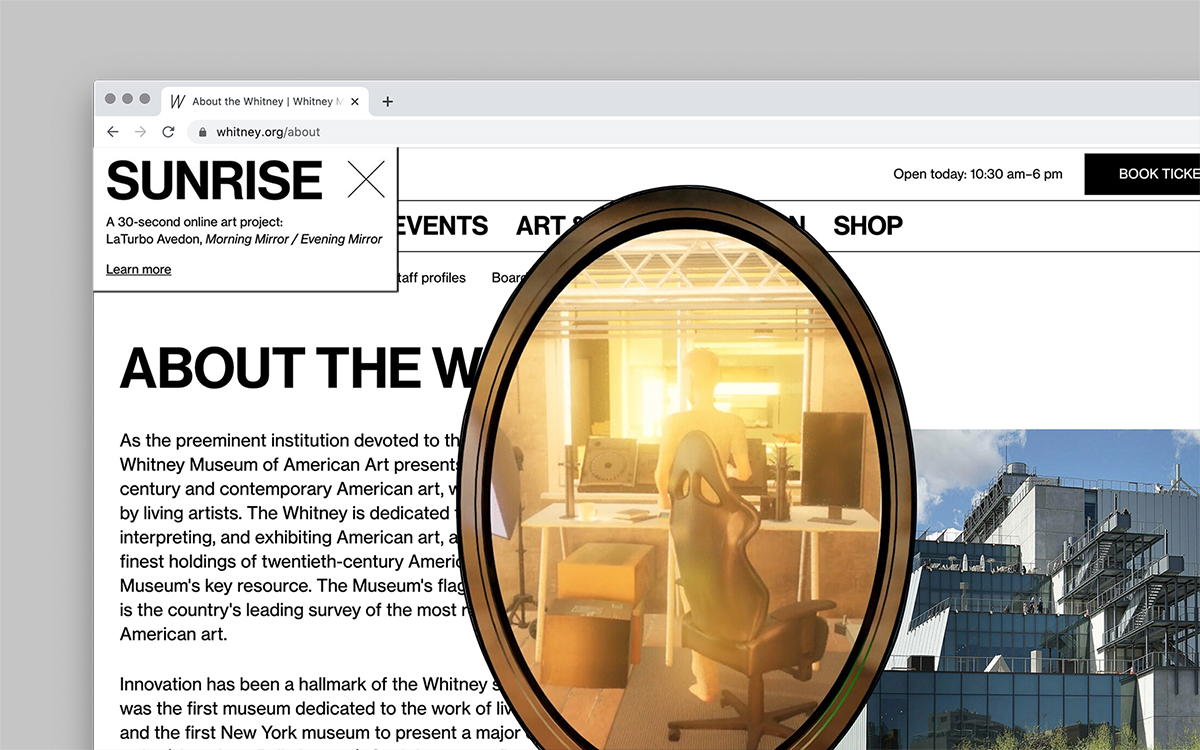Follow the Learn more link
The width and height of the screenshot is (1200, 750).
coord(138,269)
